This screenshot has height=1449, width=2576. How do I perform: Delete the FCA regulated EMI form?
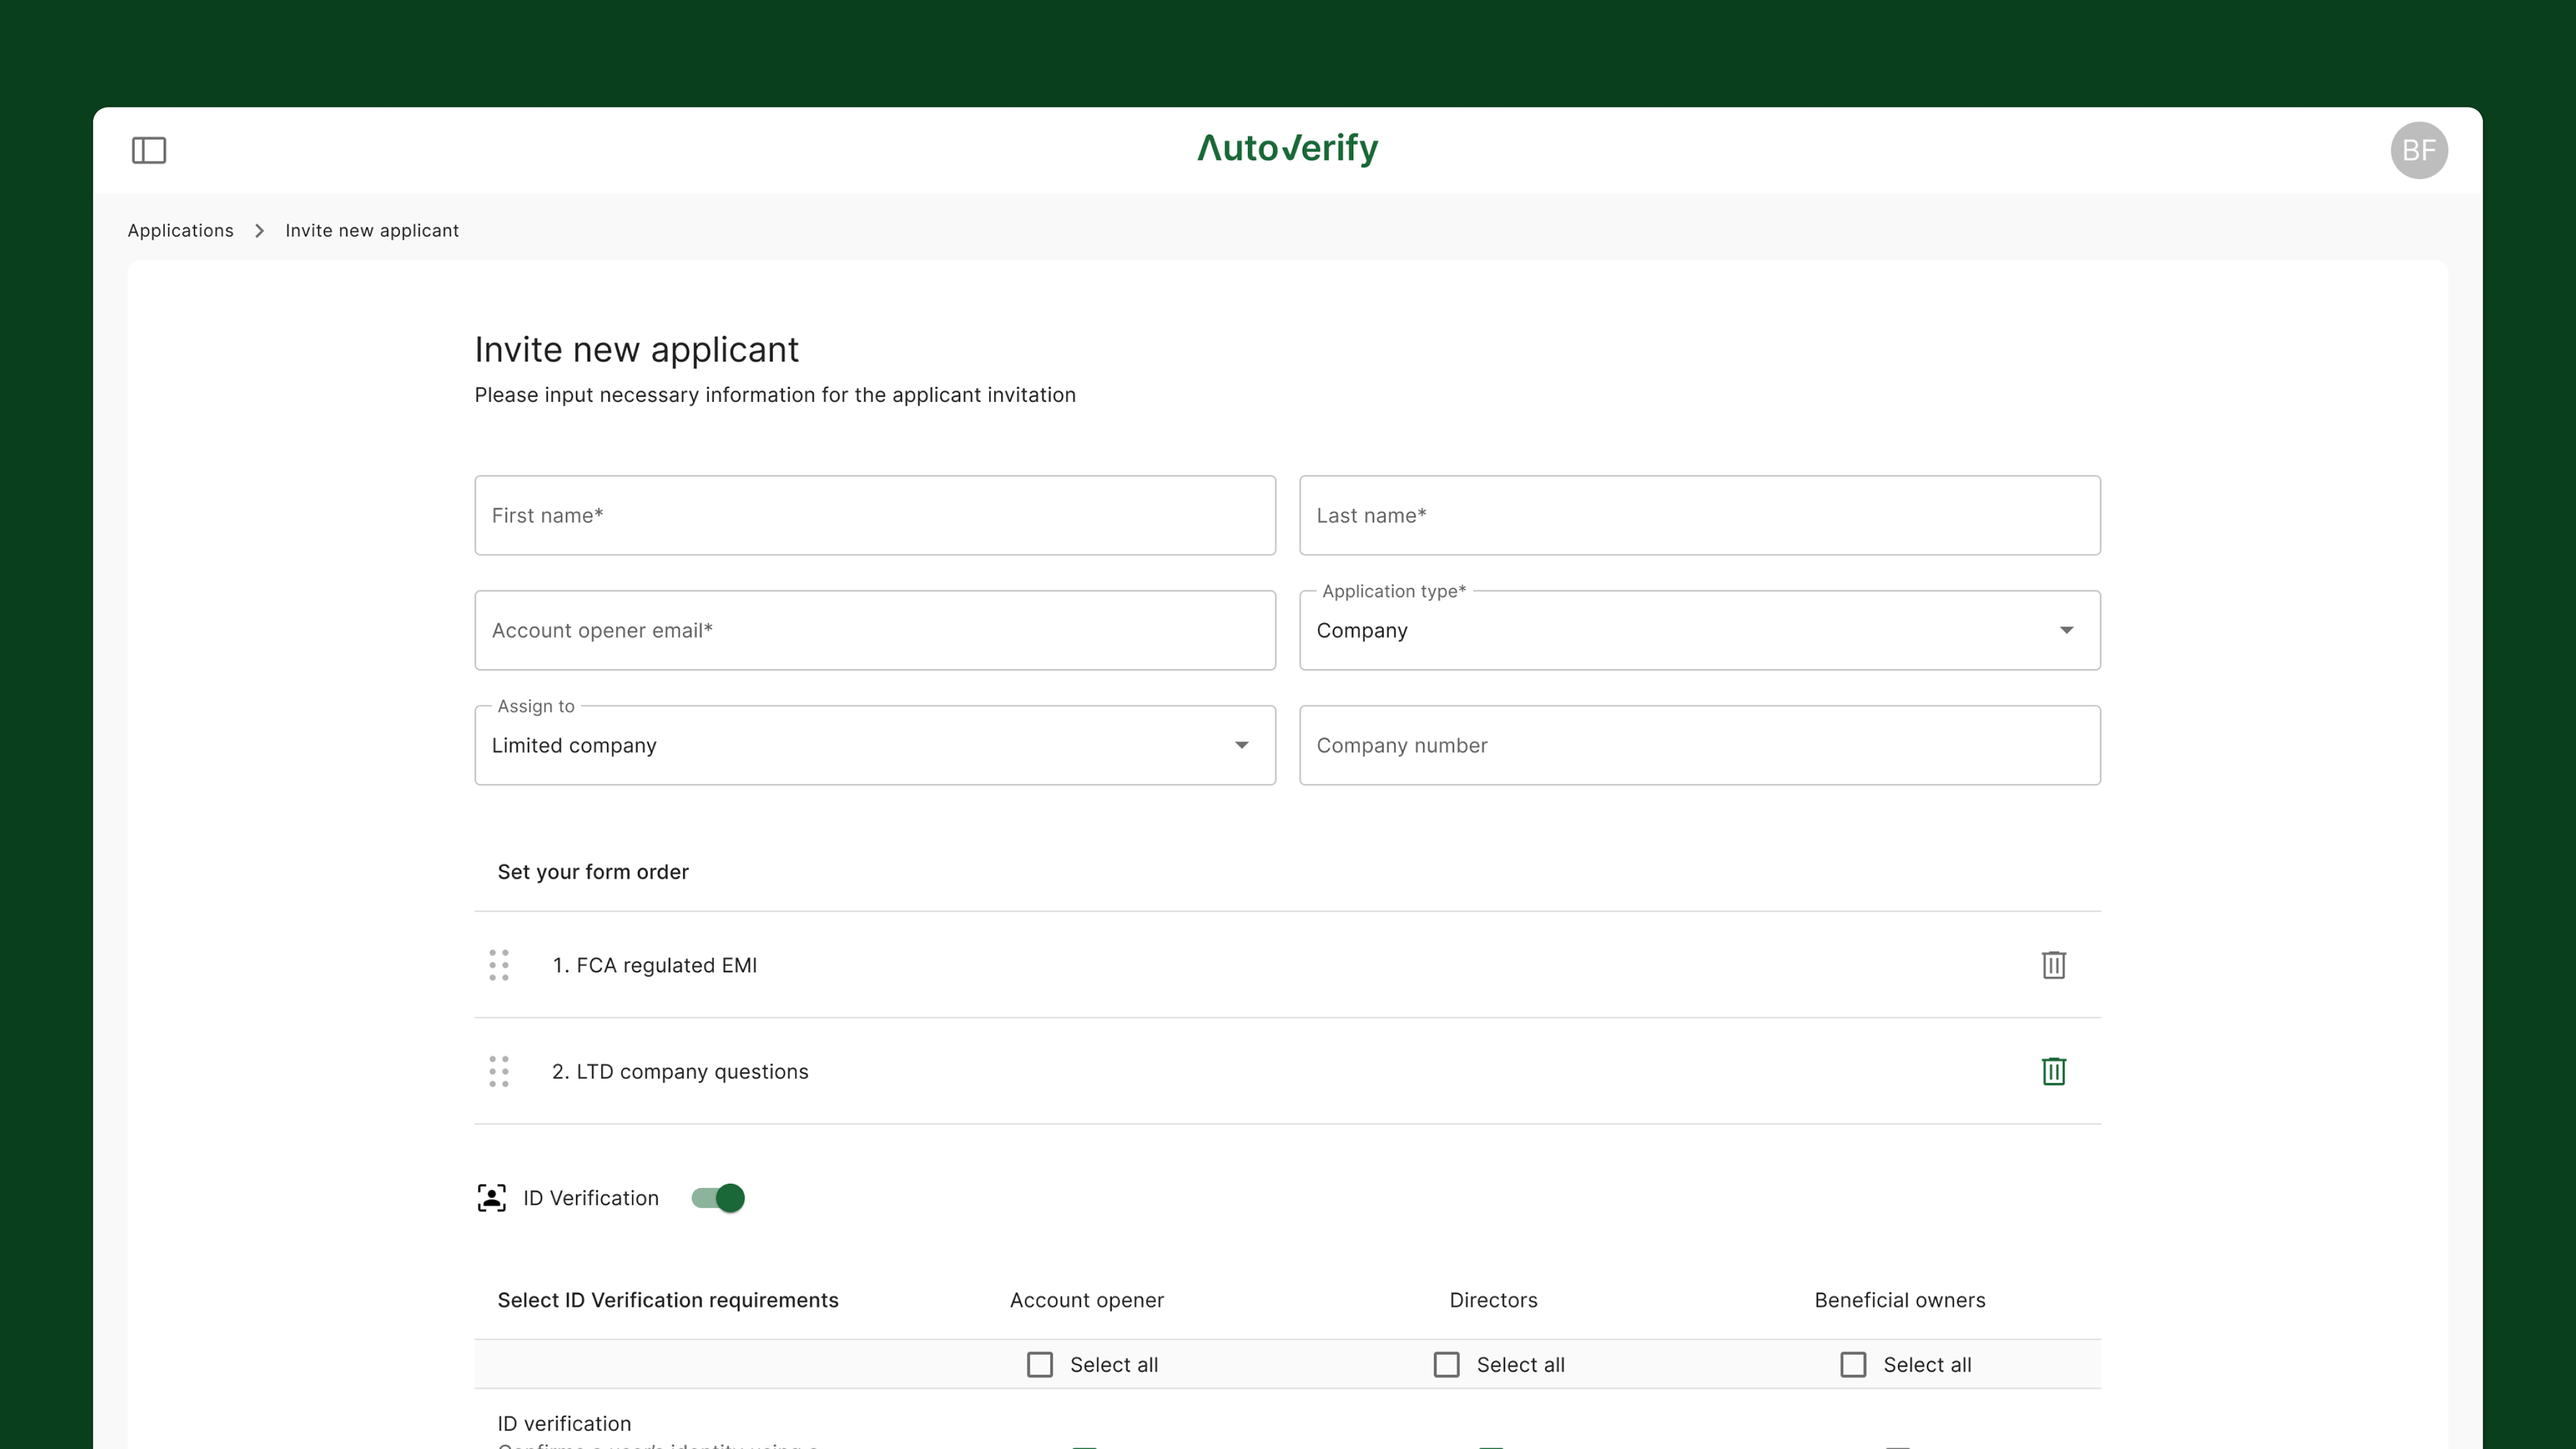click(2053, 965)
